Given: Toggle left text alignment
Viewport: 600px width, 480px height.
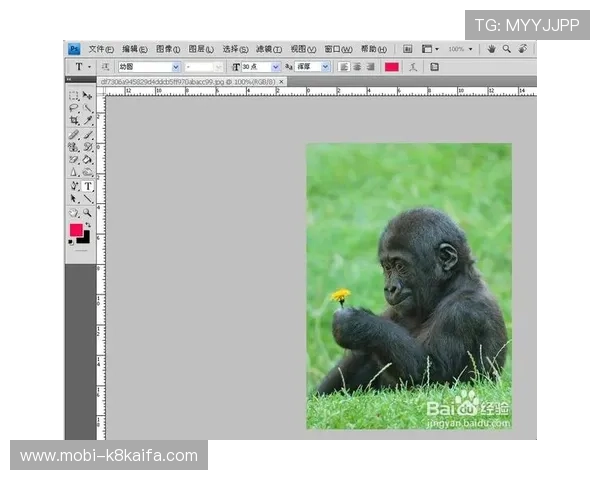Looking at the screenshot, I should click(x=344, y=67).
